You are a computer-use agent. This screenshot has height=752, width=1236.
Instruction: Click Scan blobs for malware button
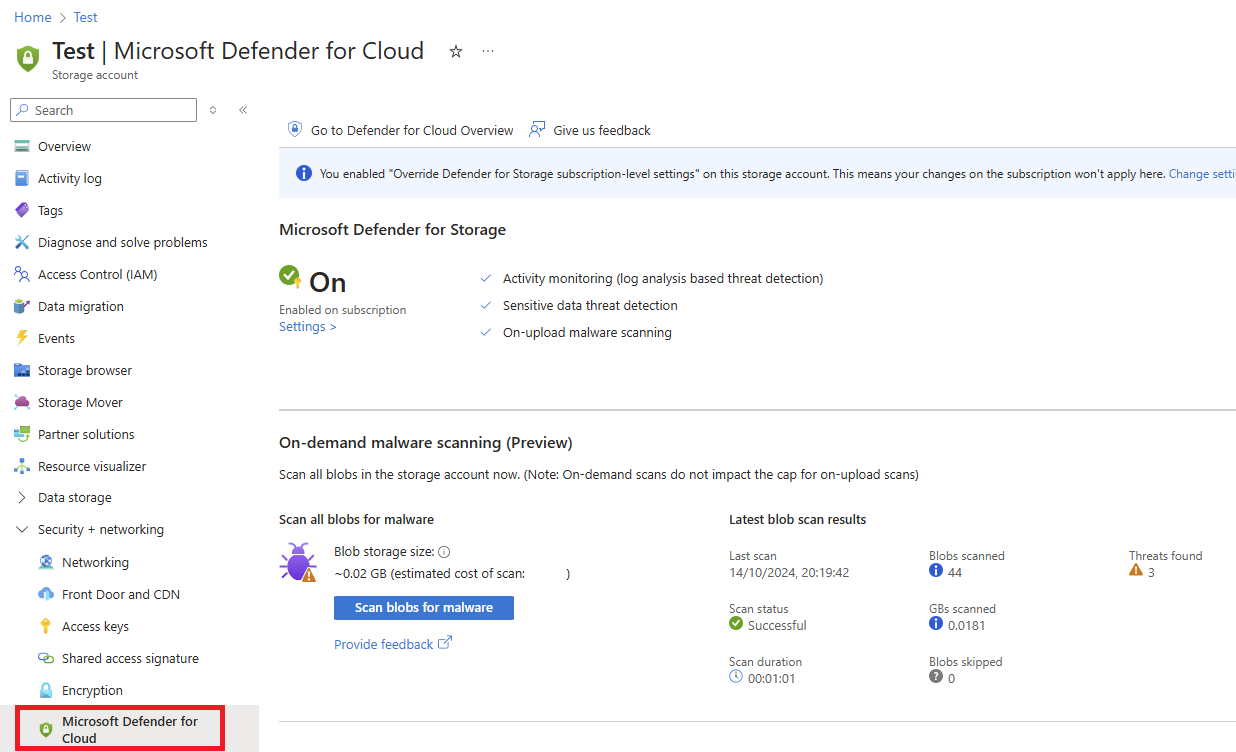[x=423, y=607]
